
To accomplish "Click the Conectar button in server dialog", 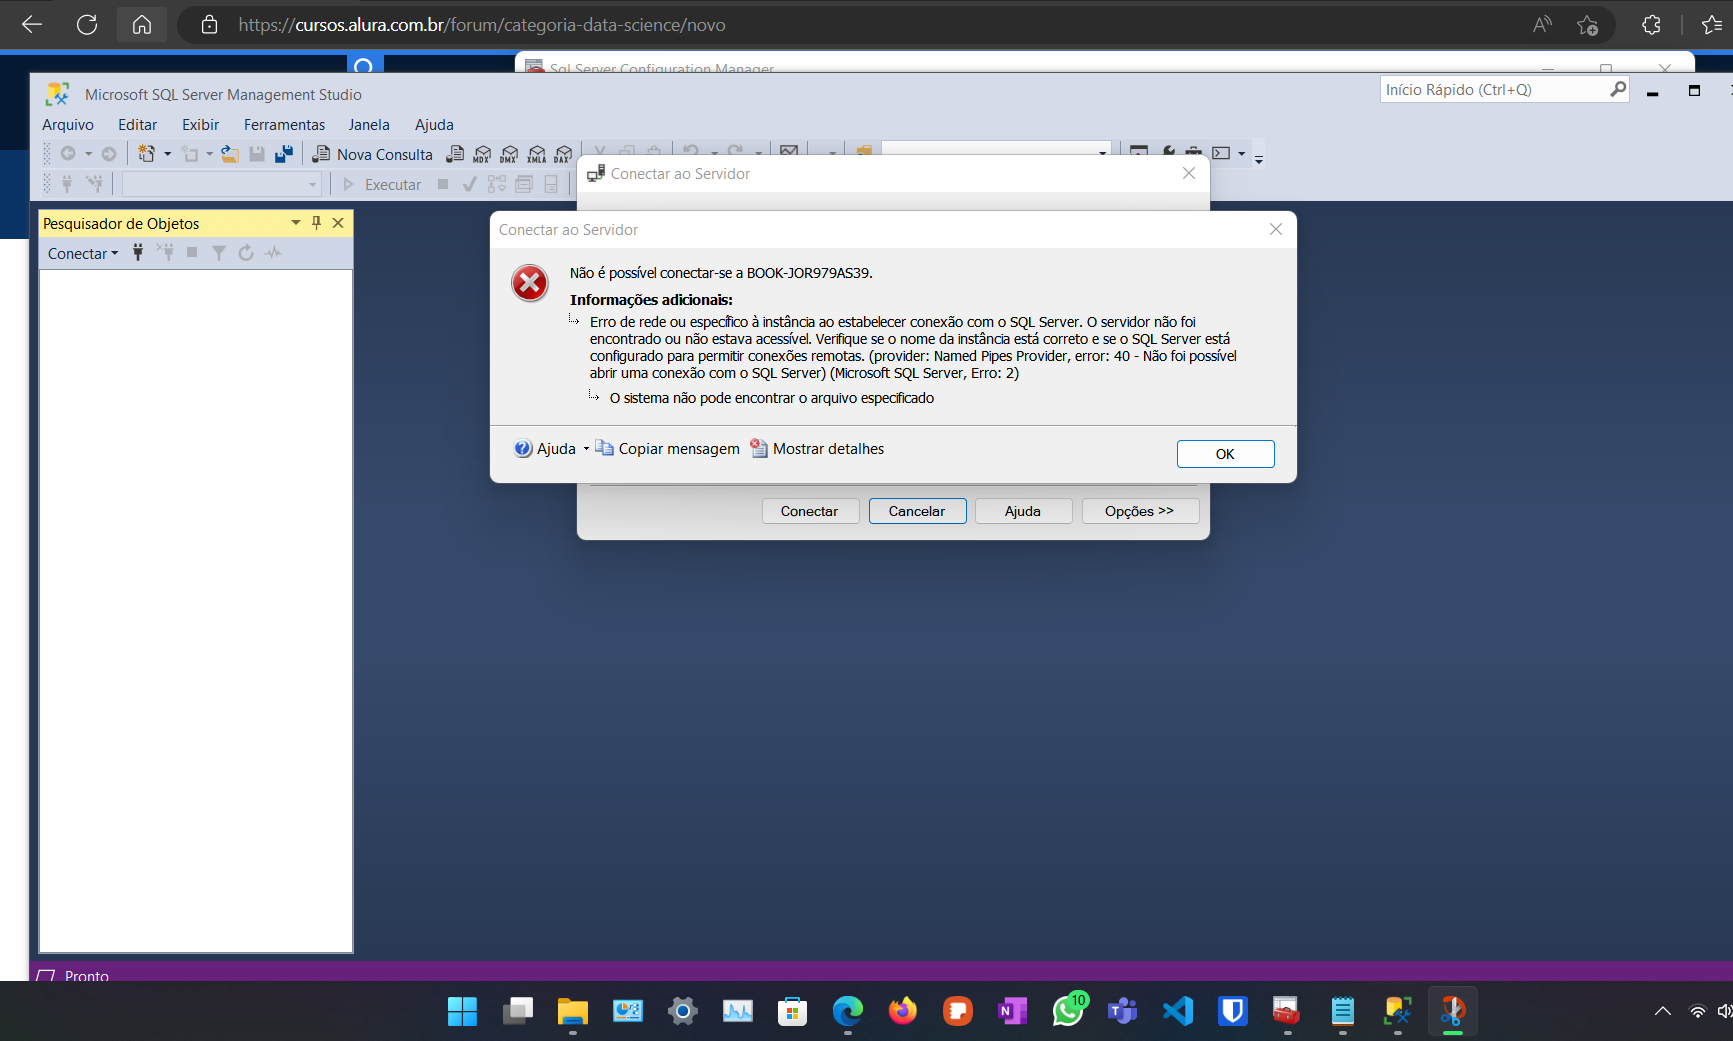I will coord(809,511).
